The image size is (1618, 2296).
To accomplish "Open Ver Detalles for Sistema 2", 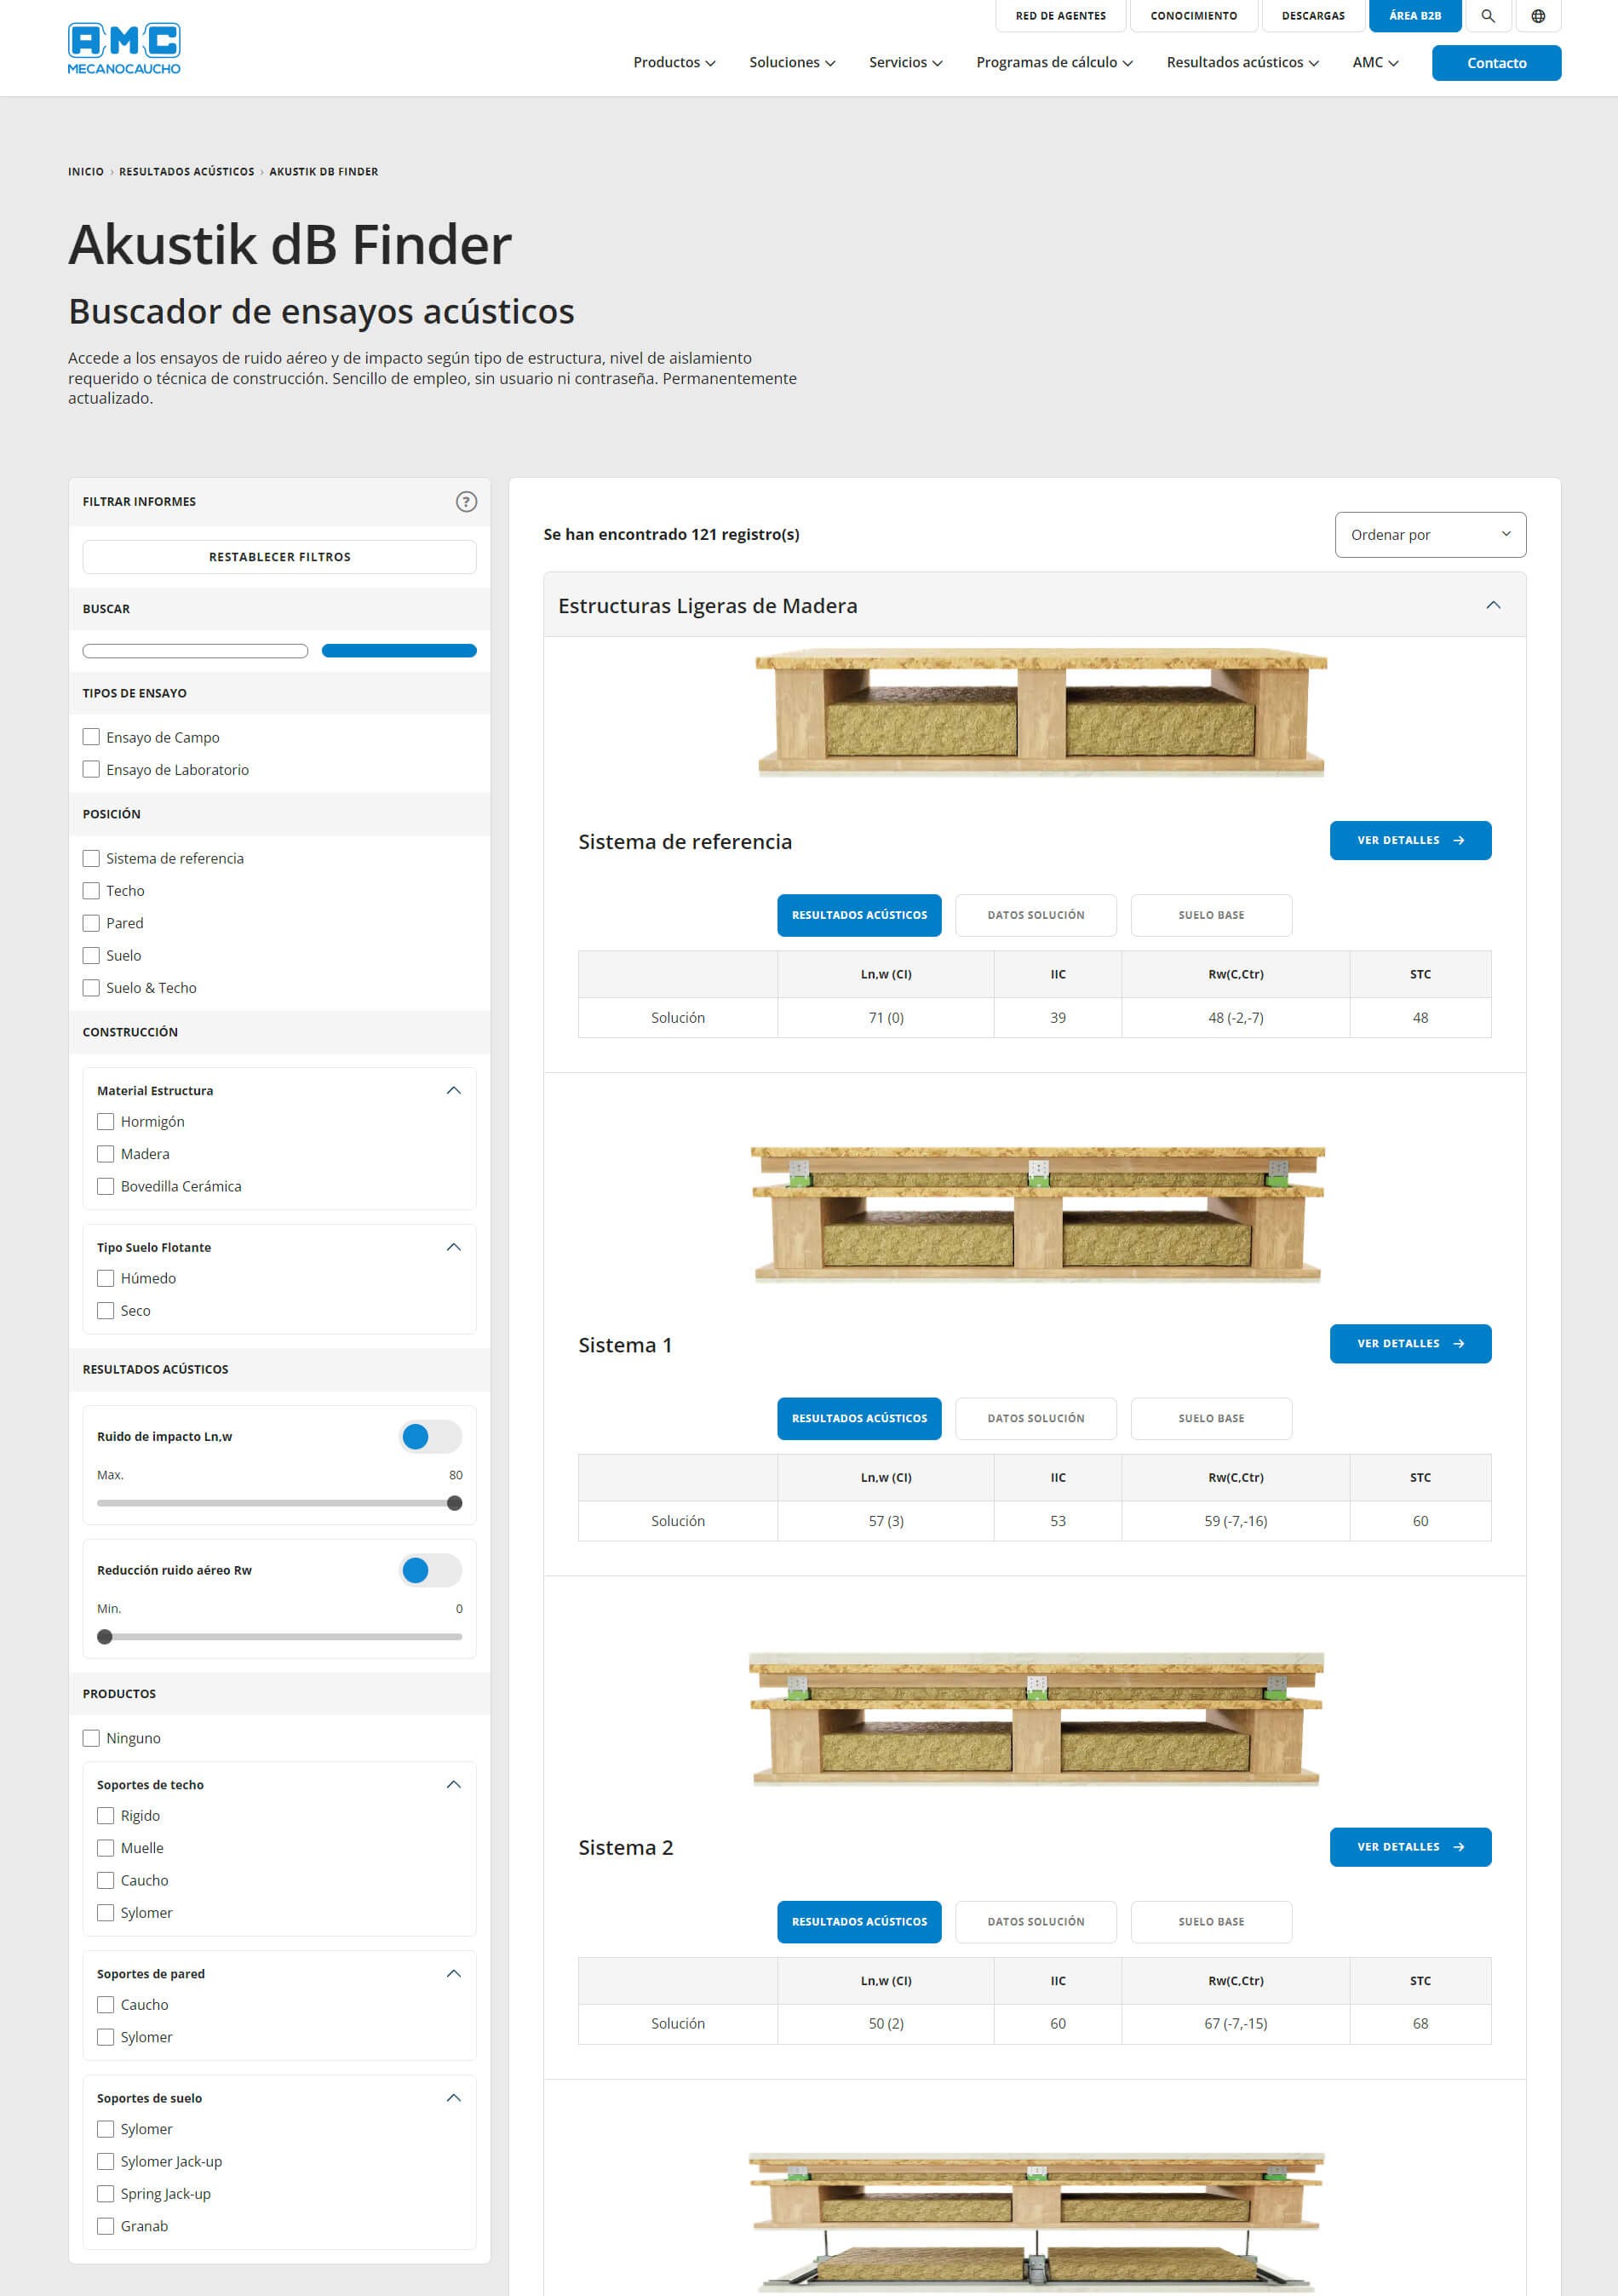I will (x=1410, y=1847).
